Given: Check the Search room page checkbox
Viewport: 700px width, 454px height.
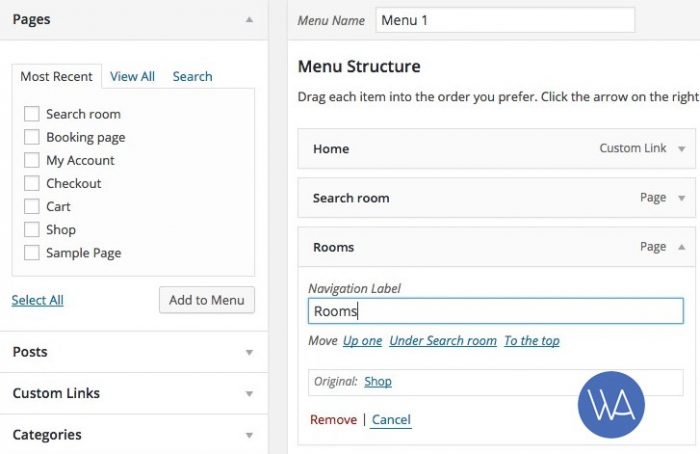Looking at the screenshot, I should [32, 114].
